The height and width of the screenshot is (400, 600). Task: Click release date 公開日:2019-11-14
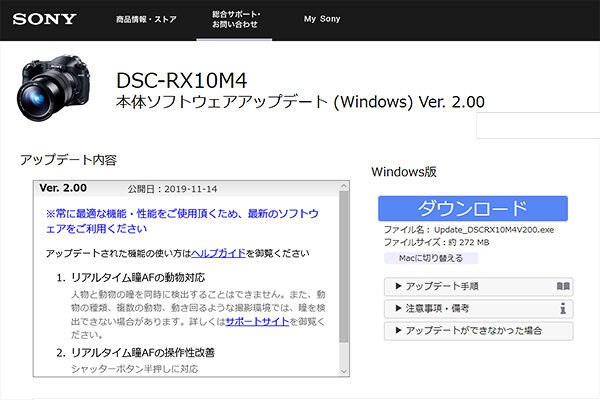pyautogui.click(x=172, y=189)
